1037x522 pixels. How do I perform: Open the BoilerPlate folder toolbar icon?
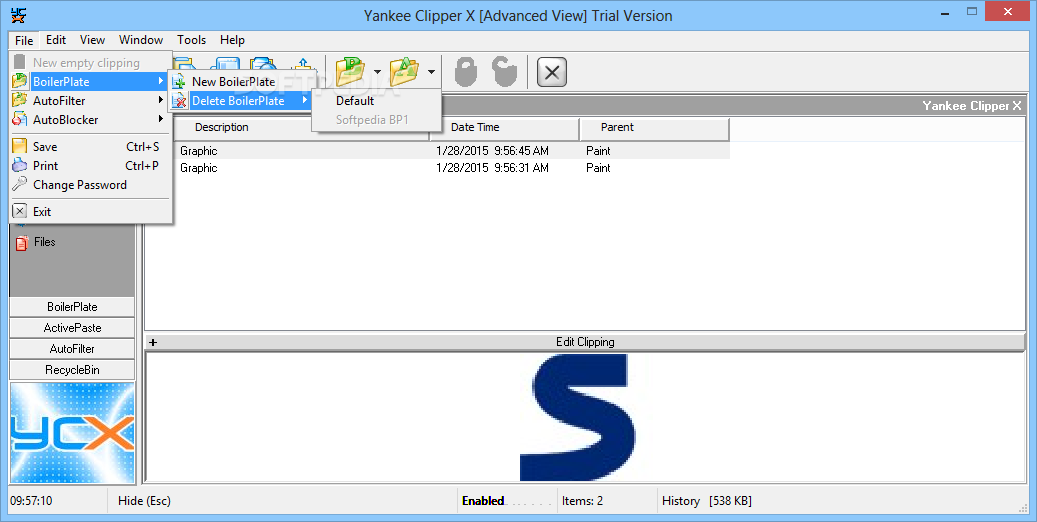pyautogui.click(x=350, y=71)
